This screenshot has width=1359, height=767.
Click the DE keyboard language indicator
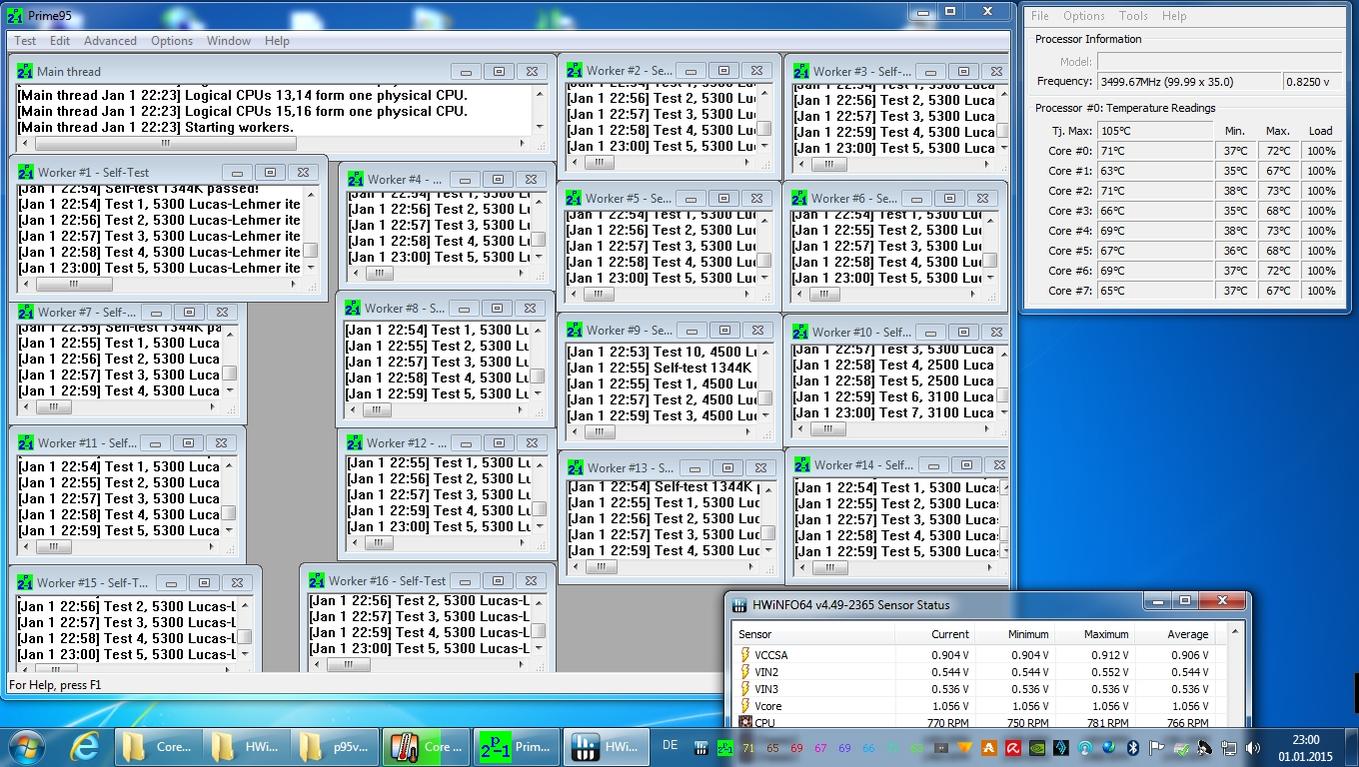tap(670, 746)
